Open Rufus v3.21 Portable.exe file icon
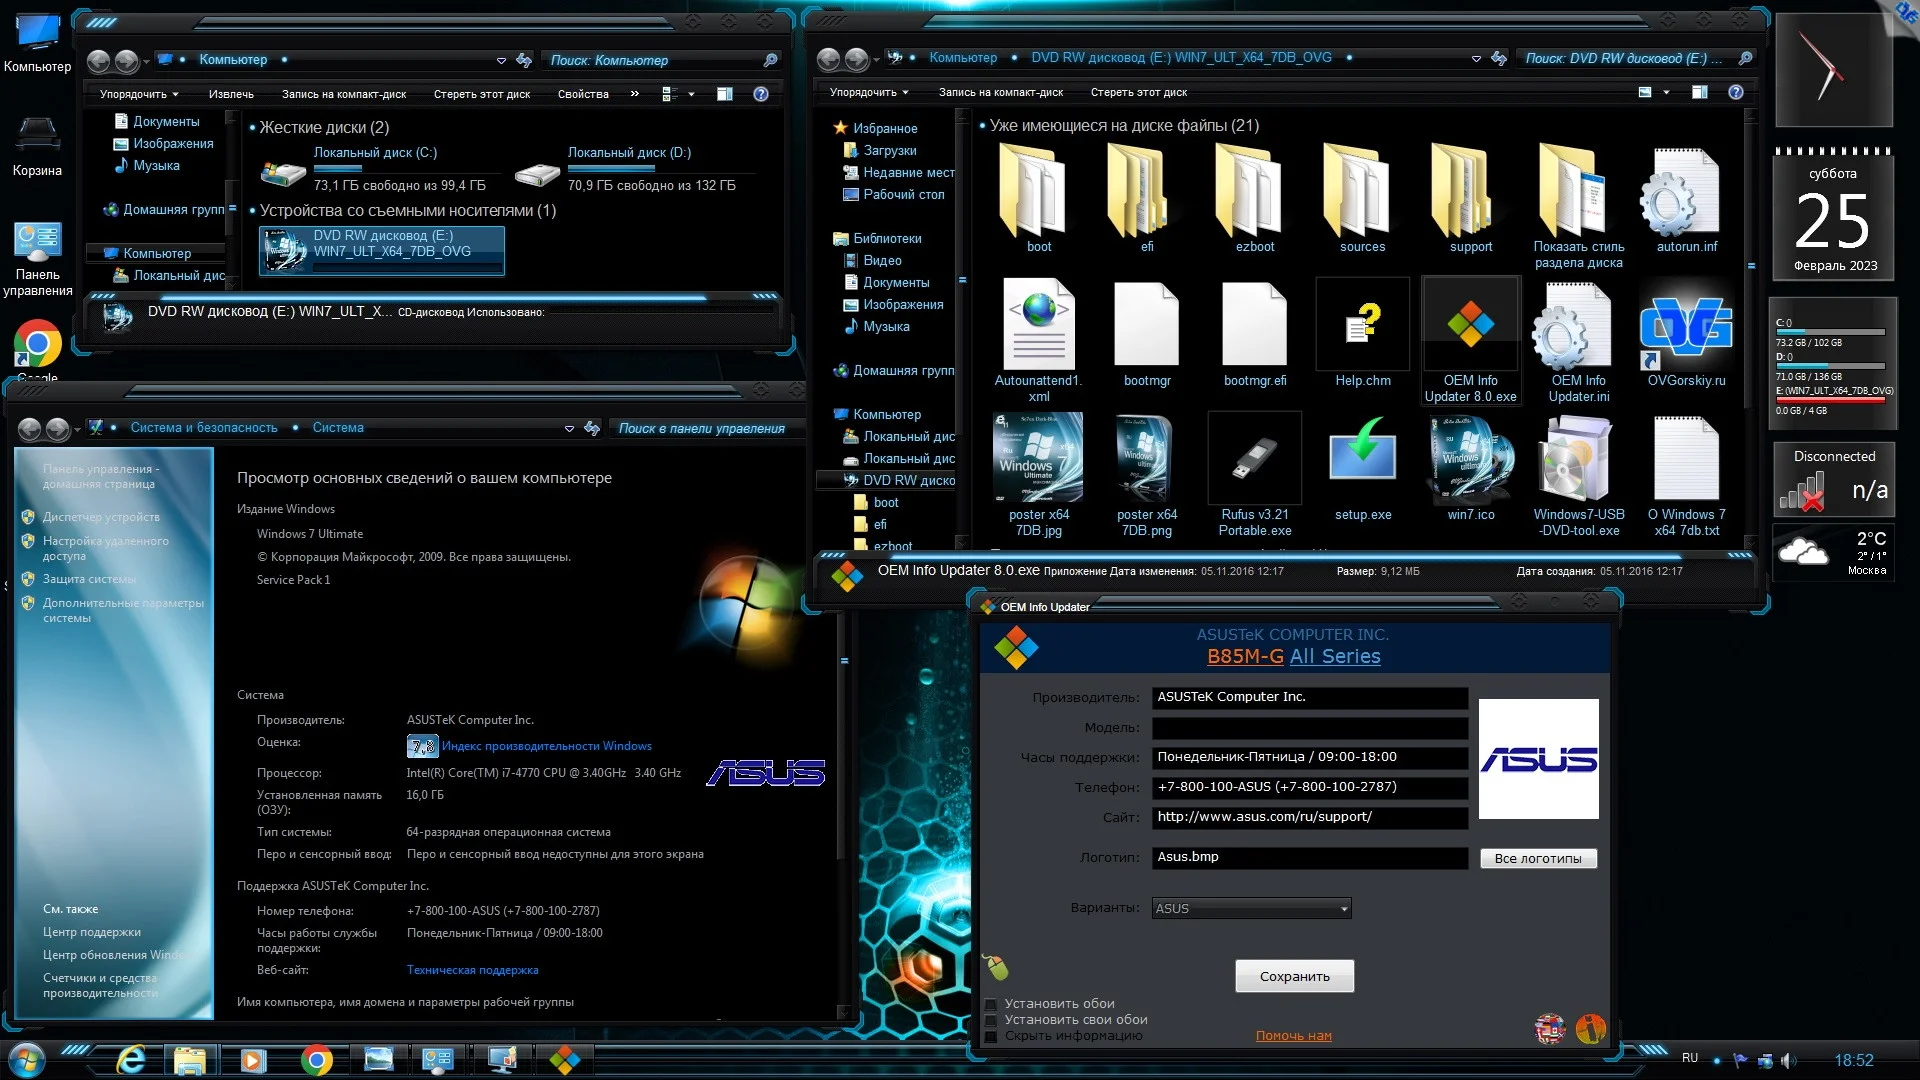 pos(1254,459)
